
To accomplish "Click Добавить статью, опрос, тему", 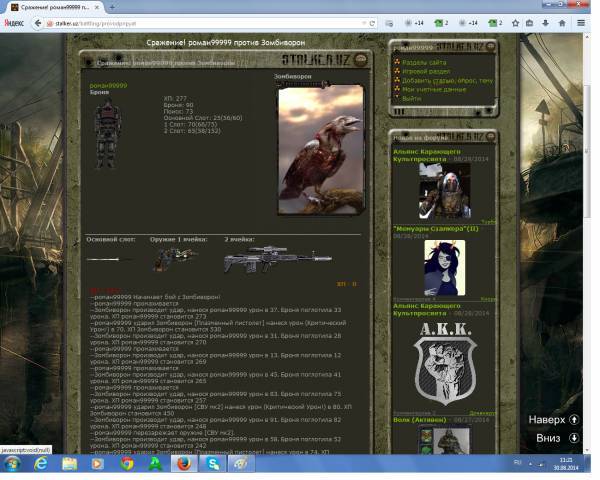I will 448,80.
